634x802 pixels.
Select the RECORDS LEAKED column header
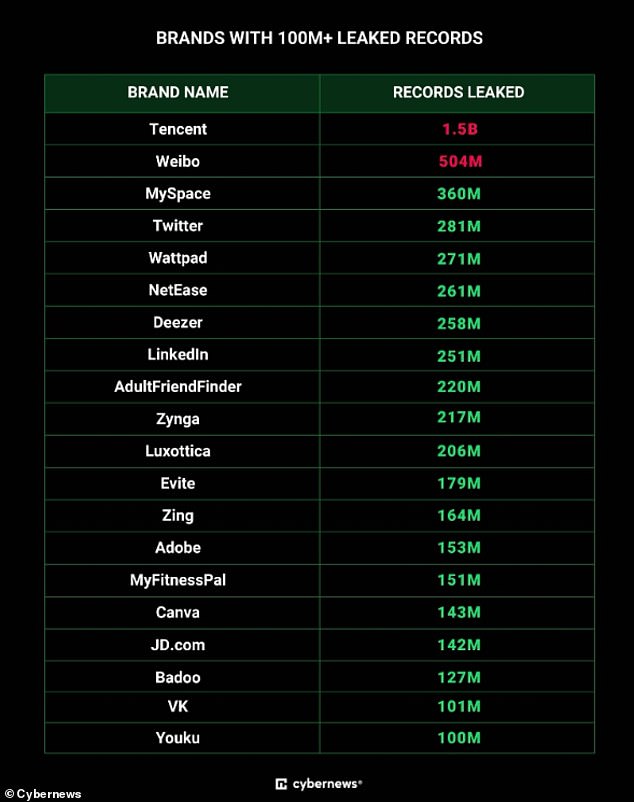click(x=459, y=92)
